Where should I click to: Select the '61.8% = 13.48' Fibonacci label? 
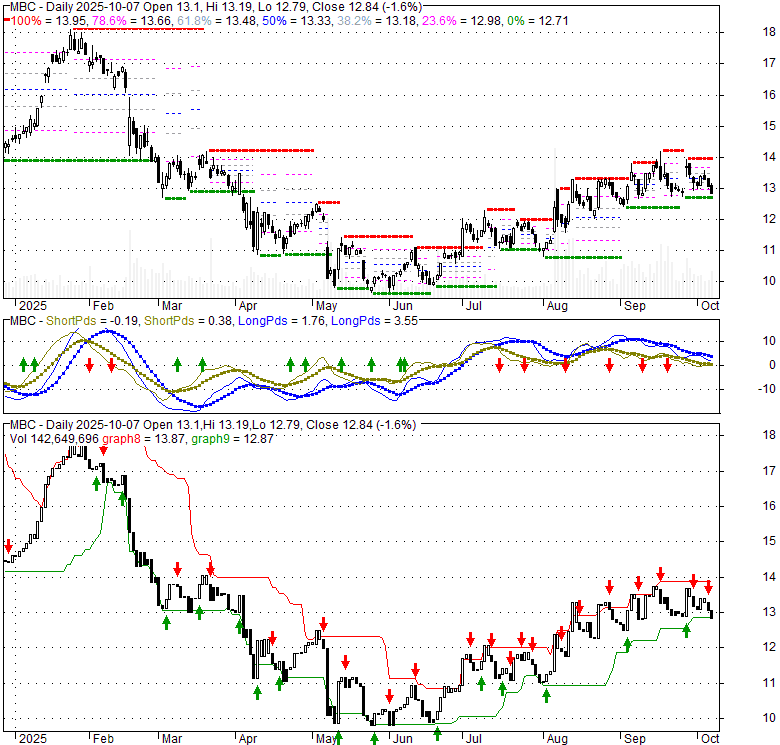(216, 21)
